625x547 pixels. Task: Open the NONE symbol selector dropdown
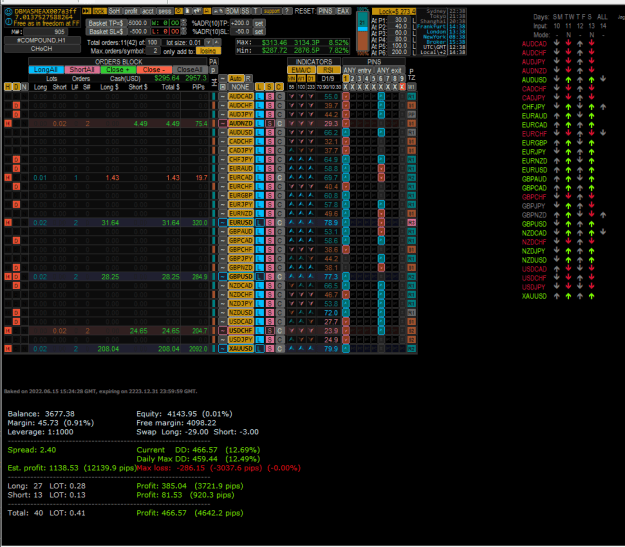click(240, 87)
